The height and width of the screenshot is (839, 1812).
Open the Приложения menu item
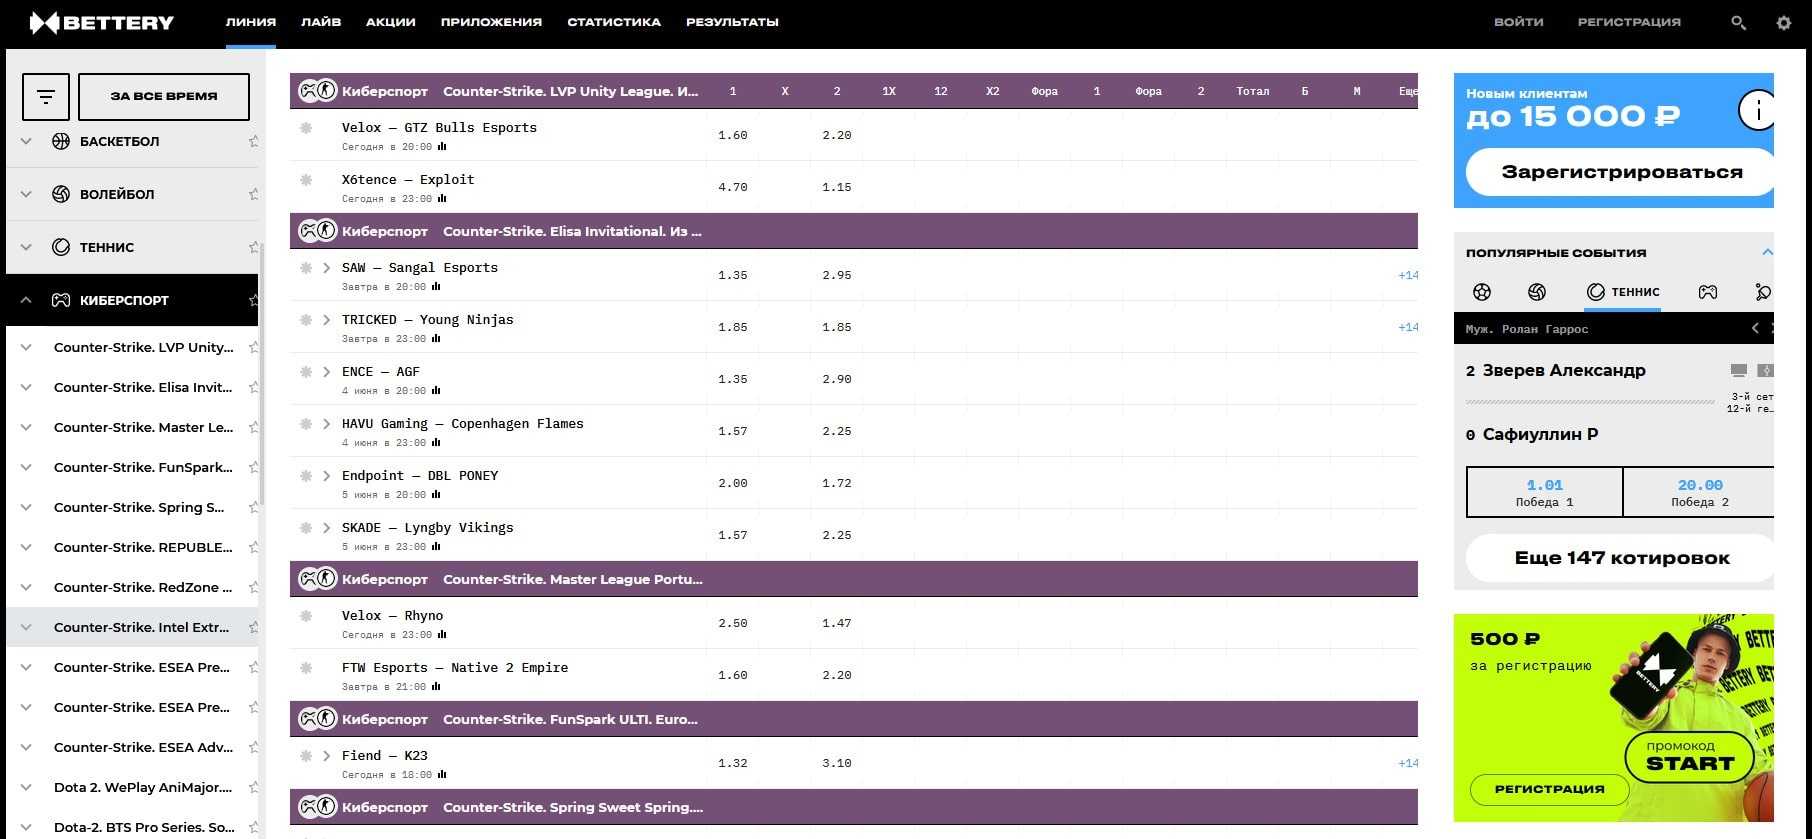[x=491, y=22]
